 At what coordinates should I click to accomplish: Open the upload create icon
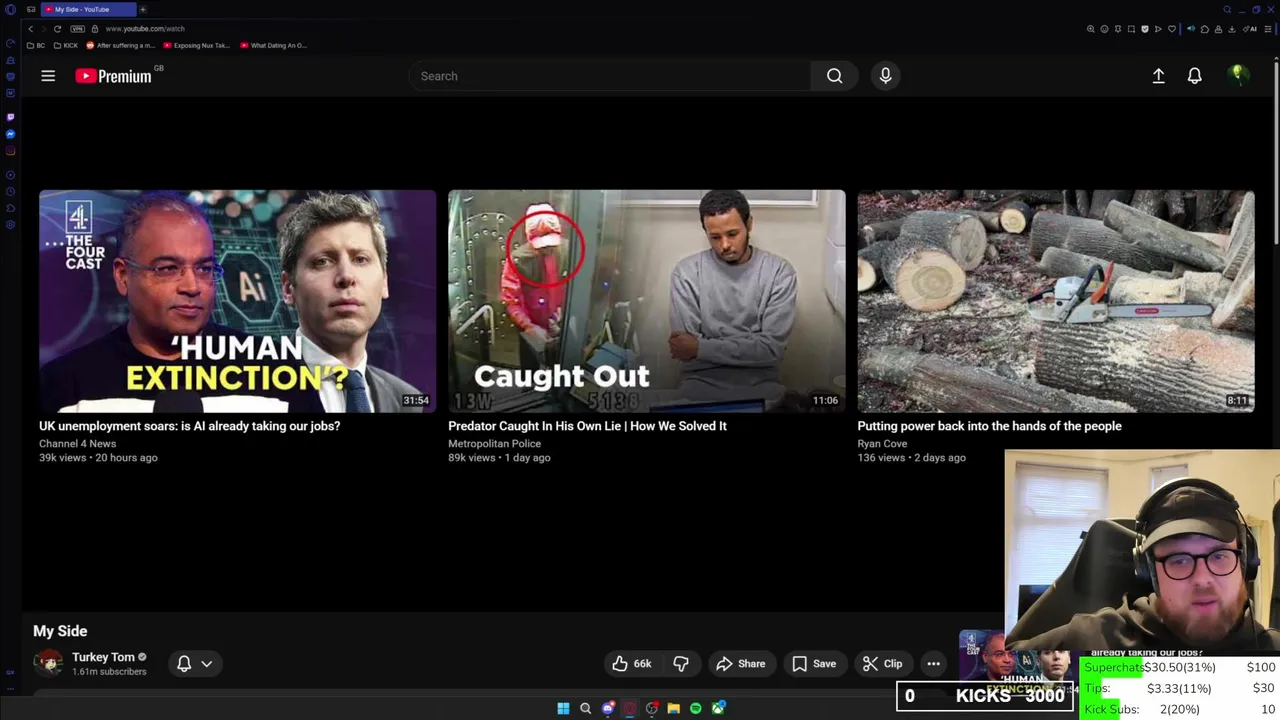[1158, 76]
